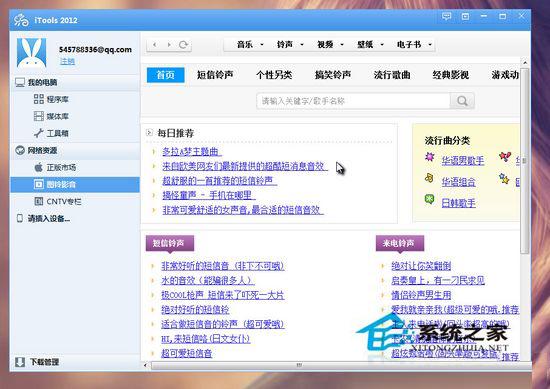Viewport: 550px width, 389px height.
Task: Switch to the 经典影视 tab
Action: tap(451, 75)
